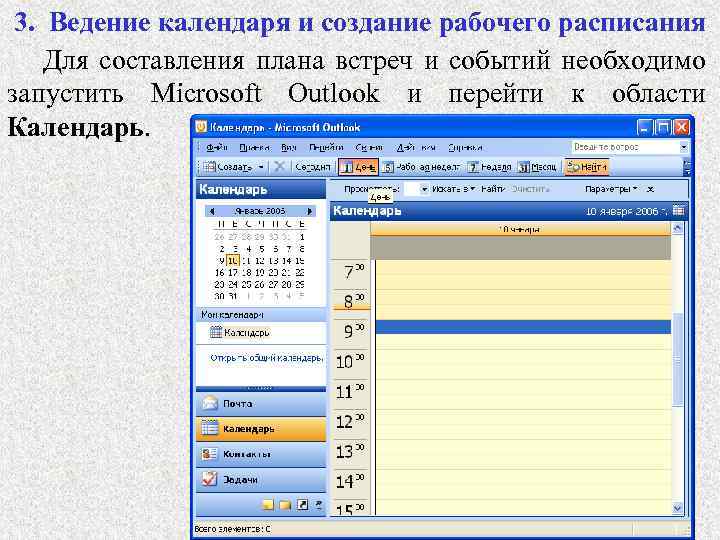
Task: Click the Outlook icon in title bar
Action: tap(201, 127)
